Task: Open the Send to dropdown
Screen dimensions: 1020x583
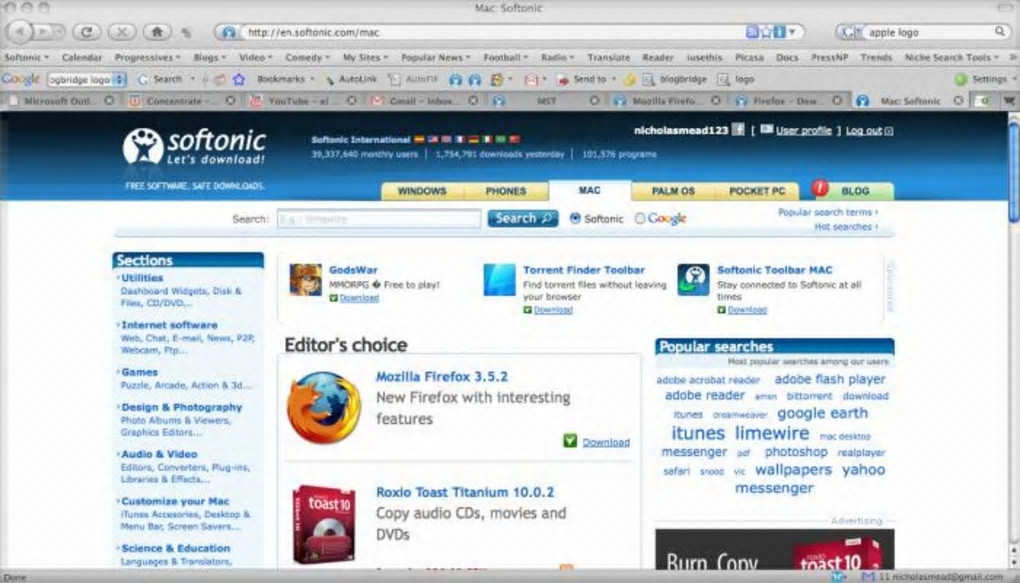Action: point(586,79)
